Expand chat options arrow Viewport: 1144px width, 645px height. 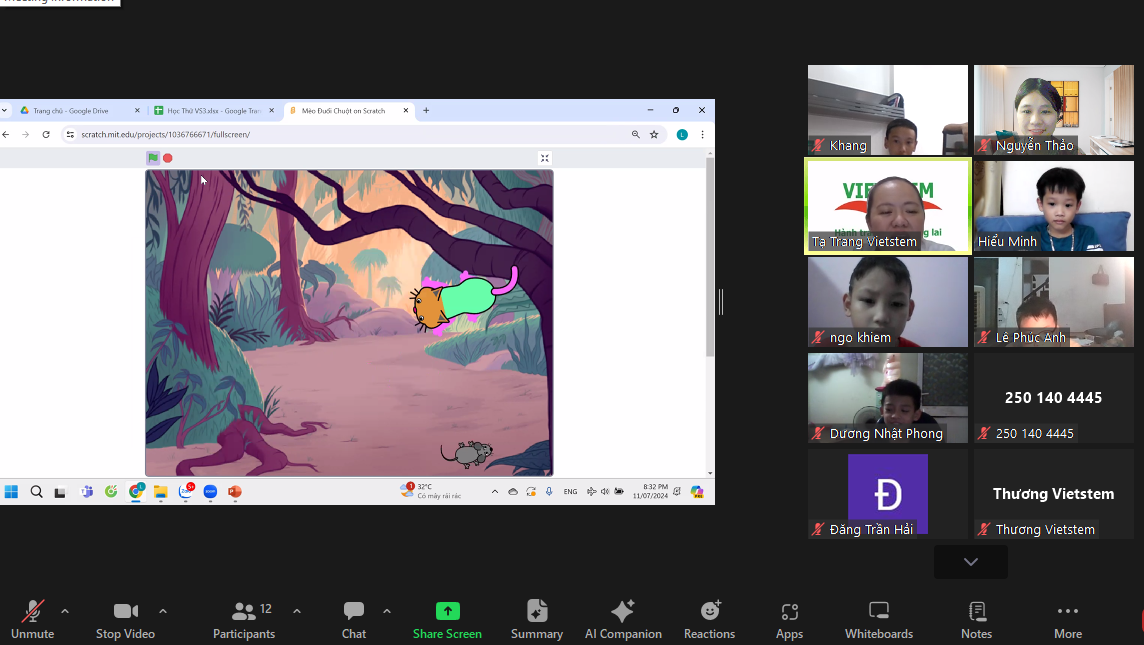tap(387, 611)
